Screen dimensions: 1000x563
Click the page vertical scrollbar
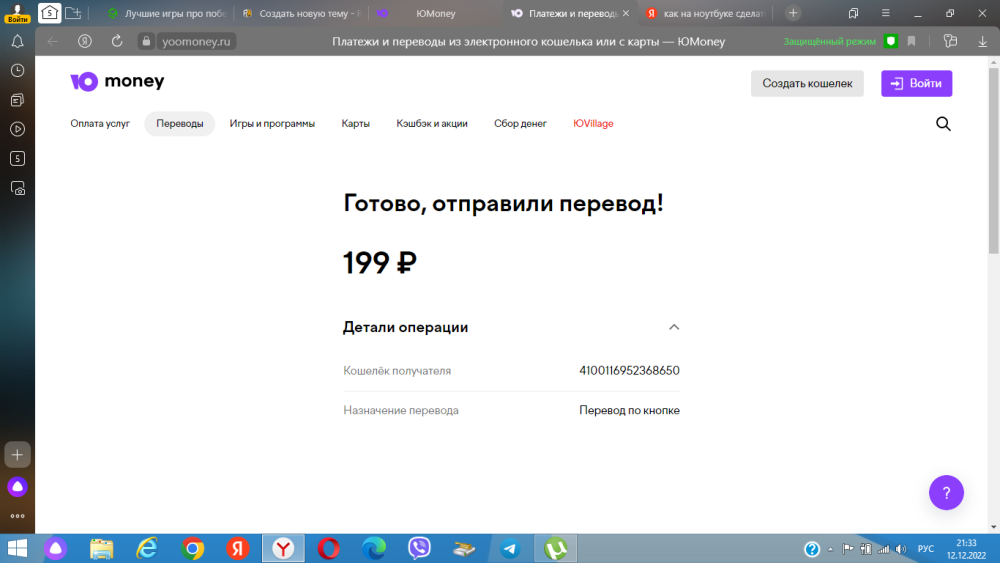tap(994, 159)
